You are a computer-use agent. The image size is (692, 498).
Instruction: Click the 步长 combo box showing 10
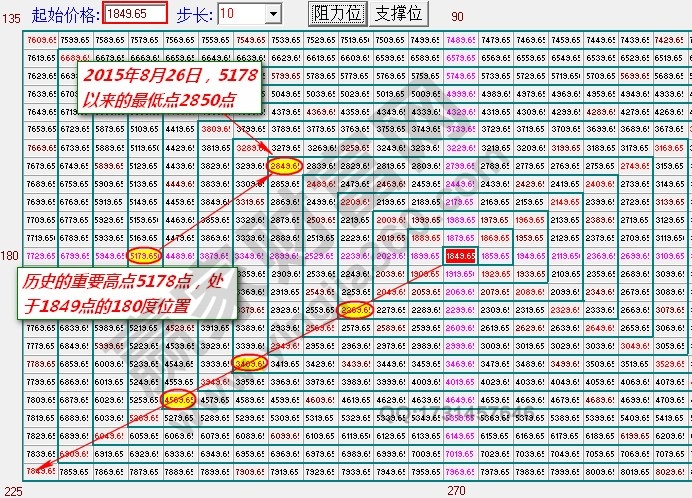point(240,13)
